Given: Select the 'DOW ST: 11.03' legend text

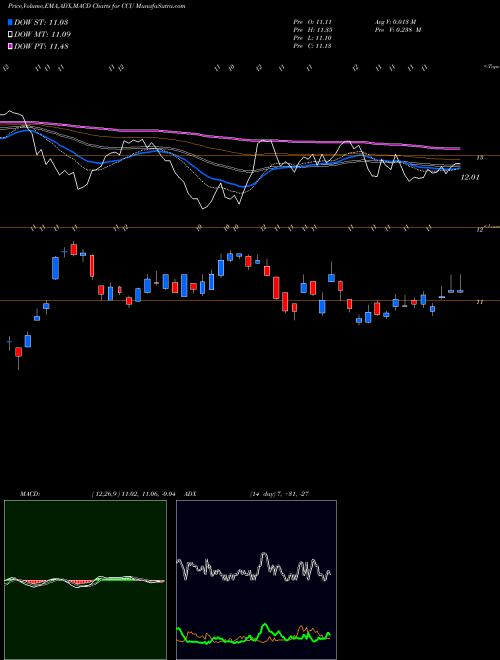Looking at the screenshot, I should [41, 22].
